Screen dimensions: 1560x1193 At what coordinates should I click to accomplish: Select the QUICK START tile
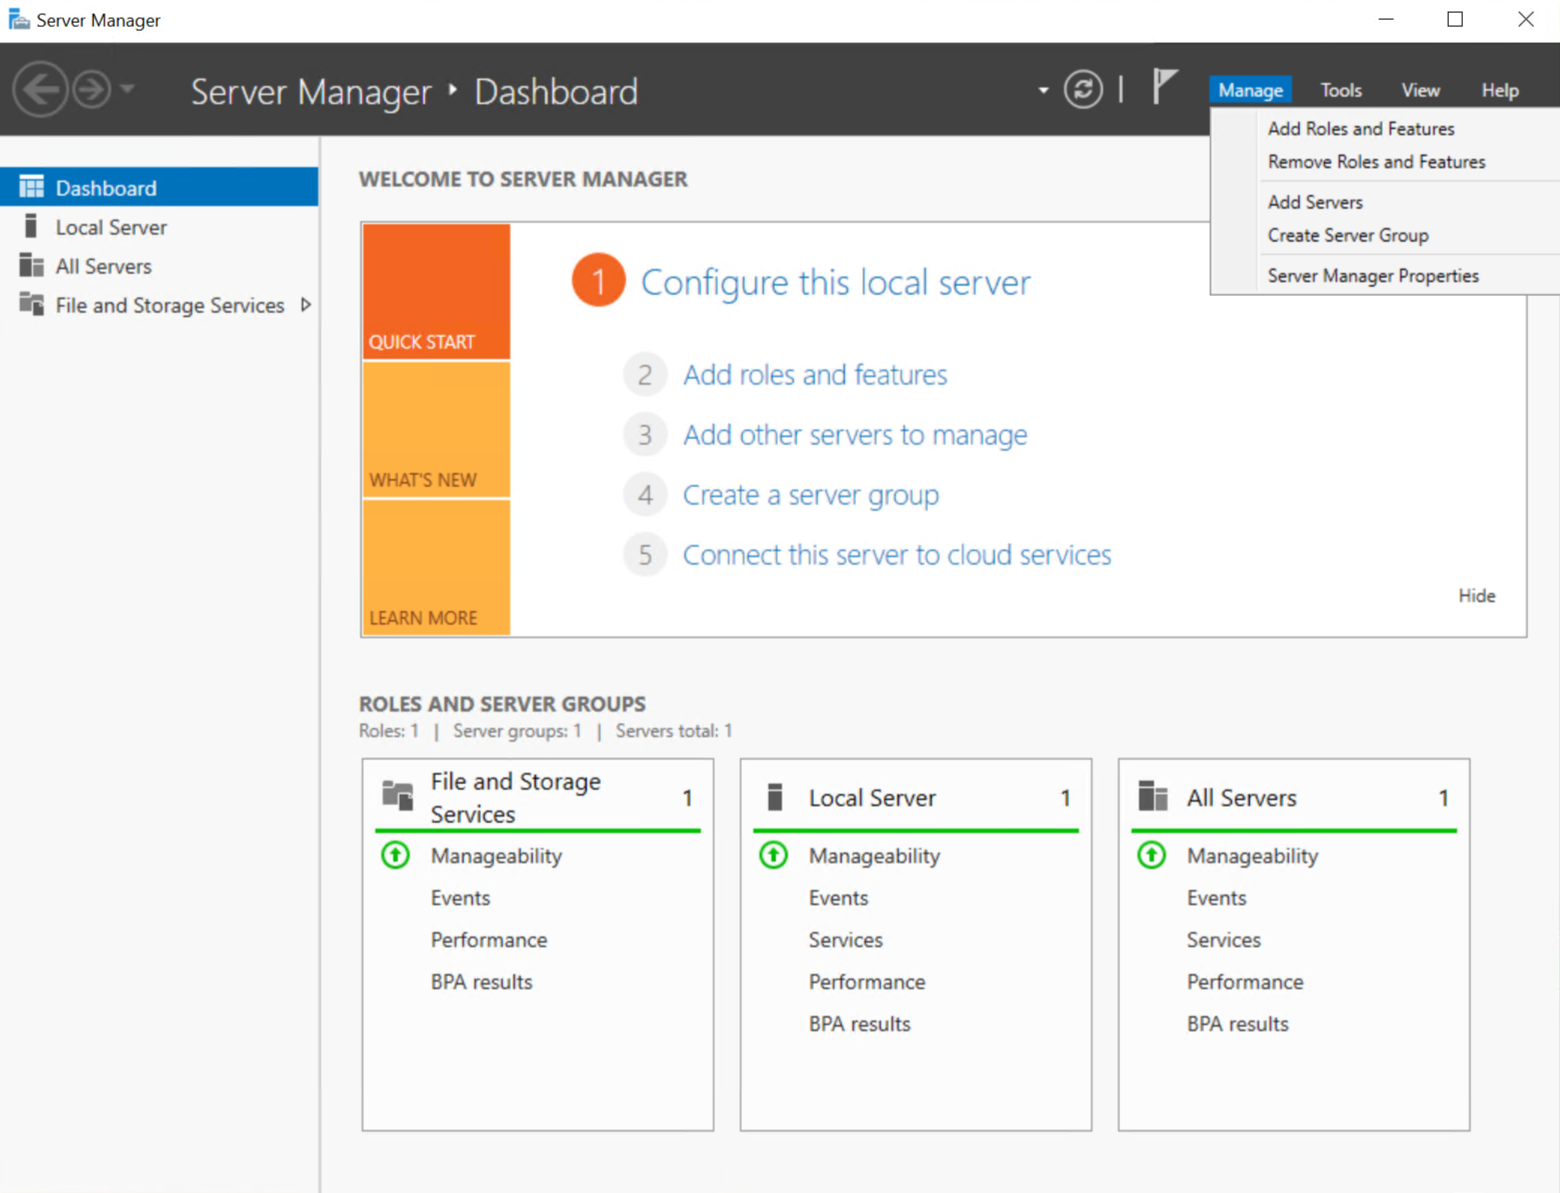436,291
